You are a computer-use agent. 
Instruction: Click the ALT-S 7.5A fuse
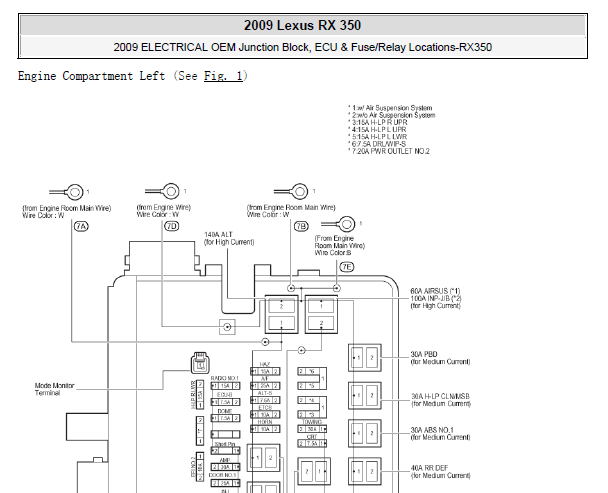coord(265,400)
